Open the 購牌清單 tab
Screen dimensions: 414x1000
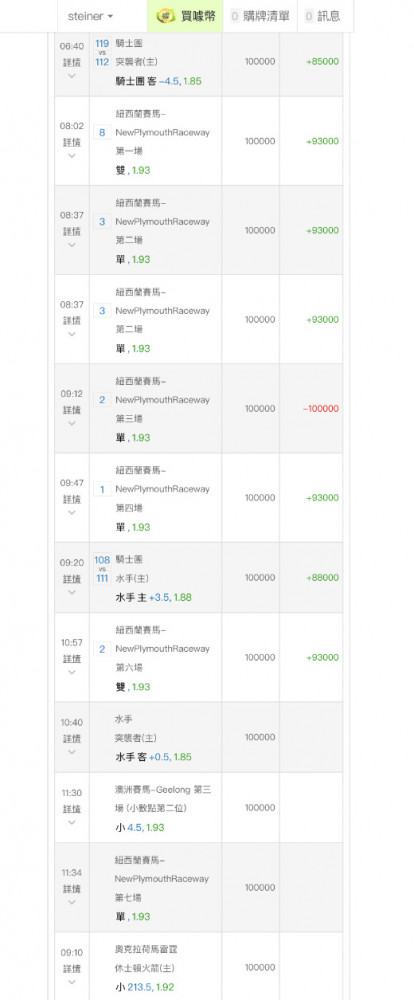(x=260, y=16)
